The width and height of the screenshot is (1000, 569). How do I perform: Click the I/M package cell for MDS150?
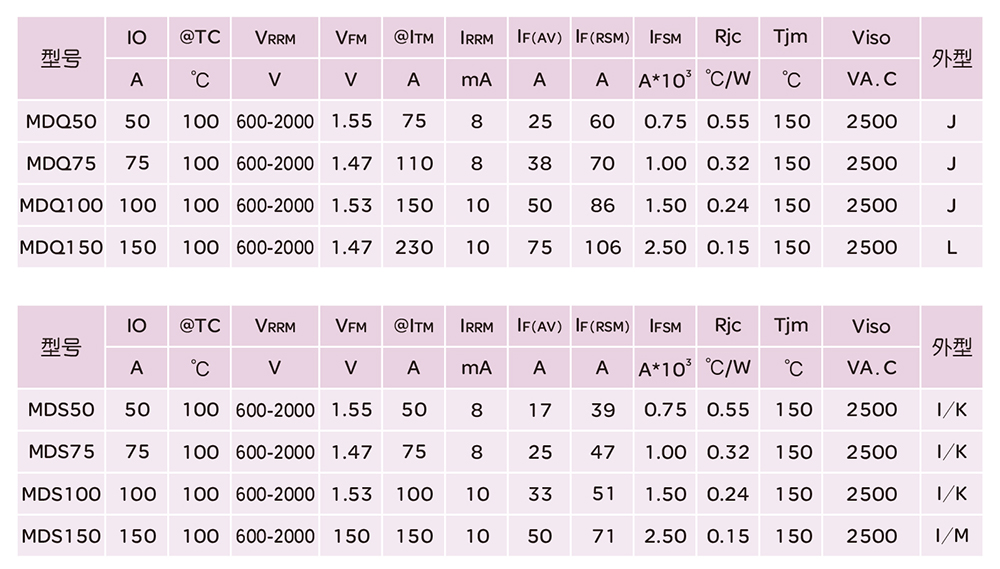tap(951, 536)
